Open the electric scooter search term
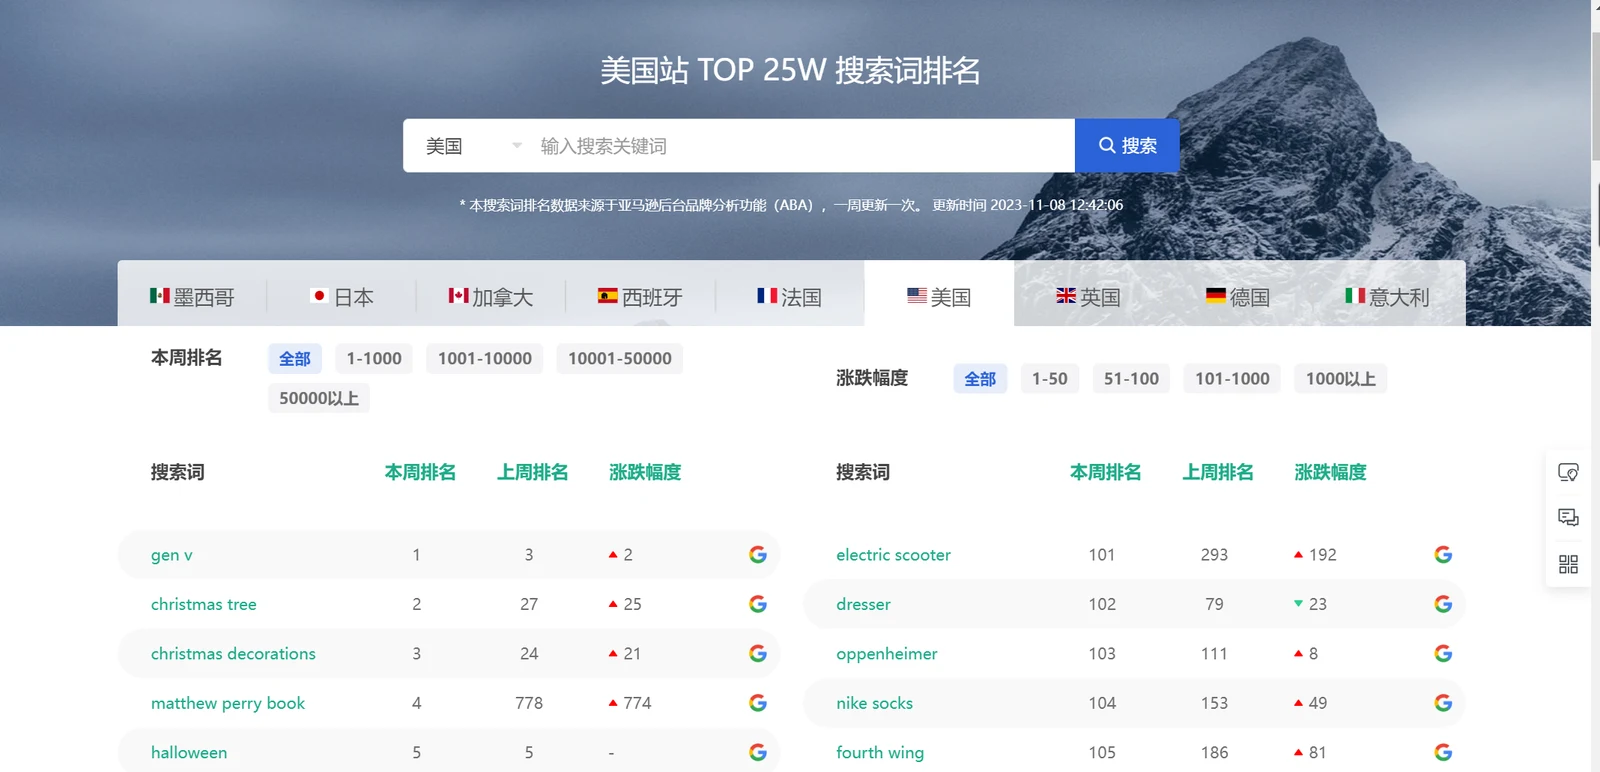 coord(893,554)
